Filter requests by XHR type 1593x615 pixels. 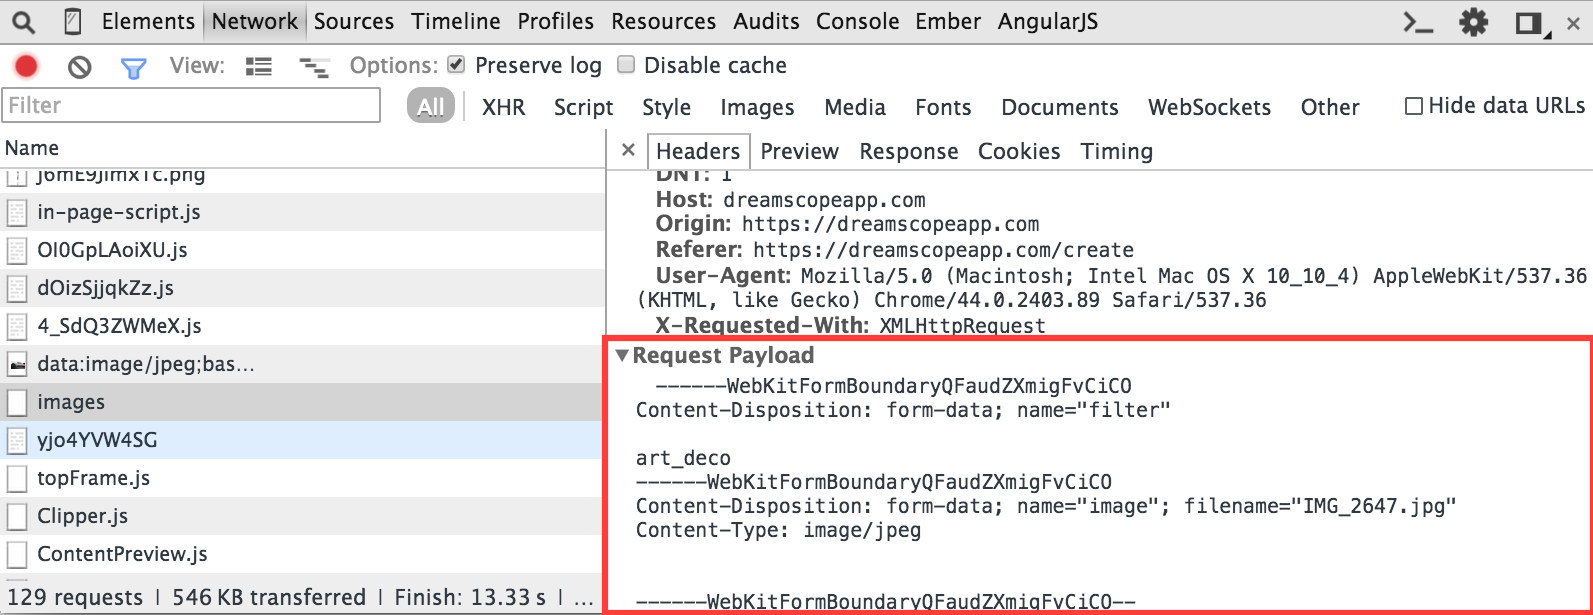(x=503, y=107)
